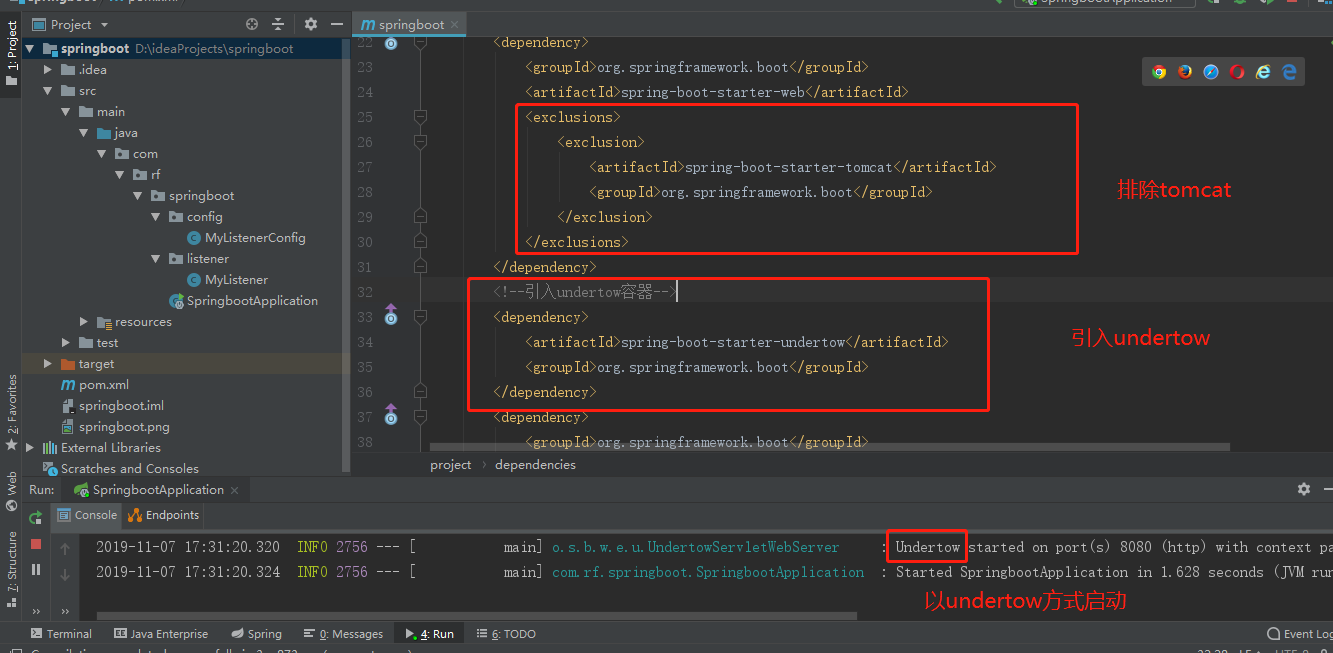Collapse the src folder
Screen dimensions: 1333x653
click(x=48, y=90)
